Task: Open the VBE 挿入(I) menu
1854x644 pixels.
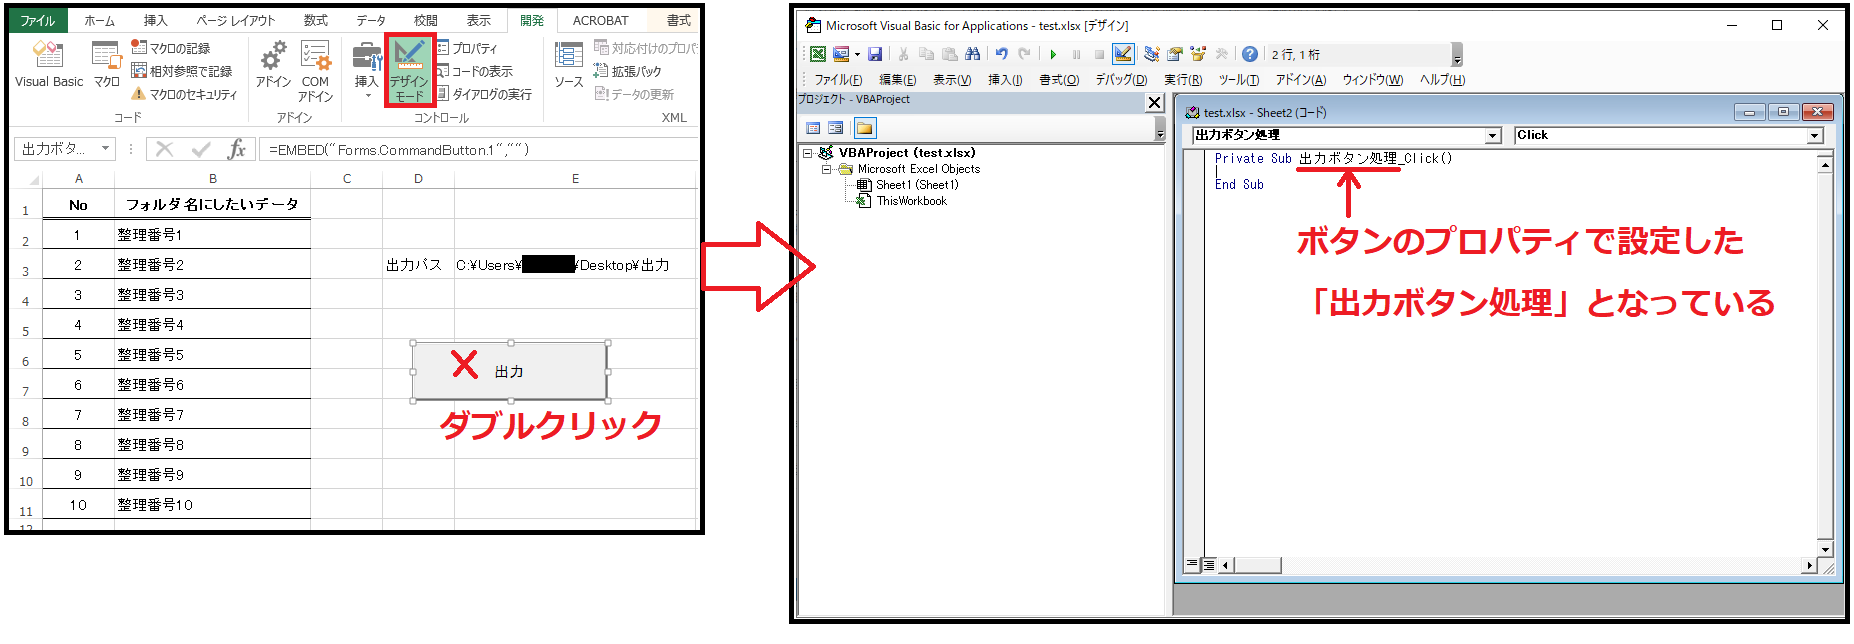Action: (x=1005, y=80)
